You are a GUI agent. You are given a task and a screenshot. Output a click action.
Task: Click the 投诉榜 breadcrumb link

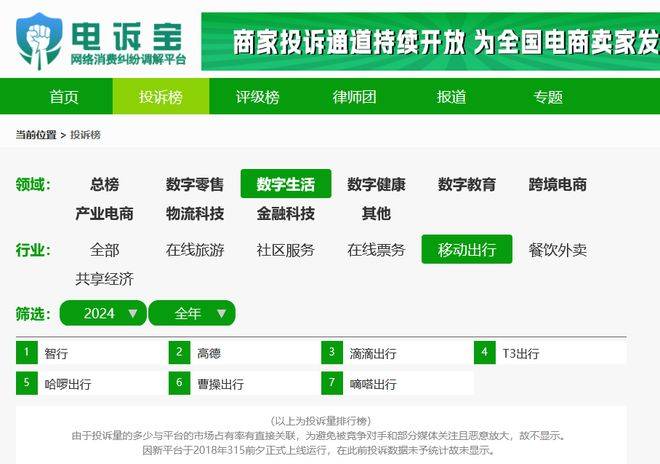click(x=85, y=134)
